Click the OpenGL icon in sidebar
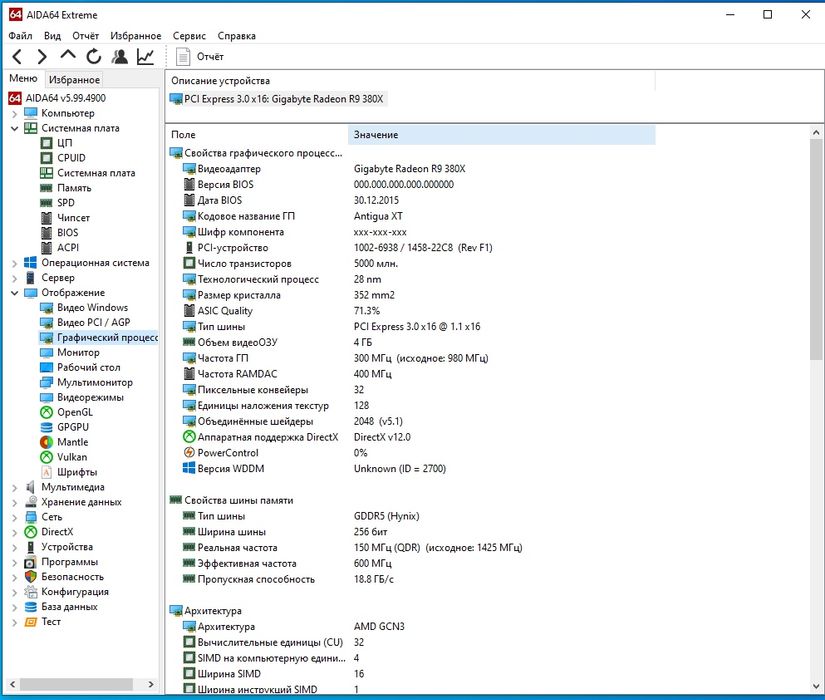 coord(46,412)
